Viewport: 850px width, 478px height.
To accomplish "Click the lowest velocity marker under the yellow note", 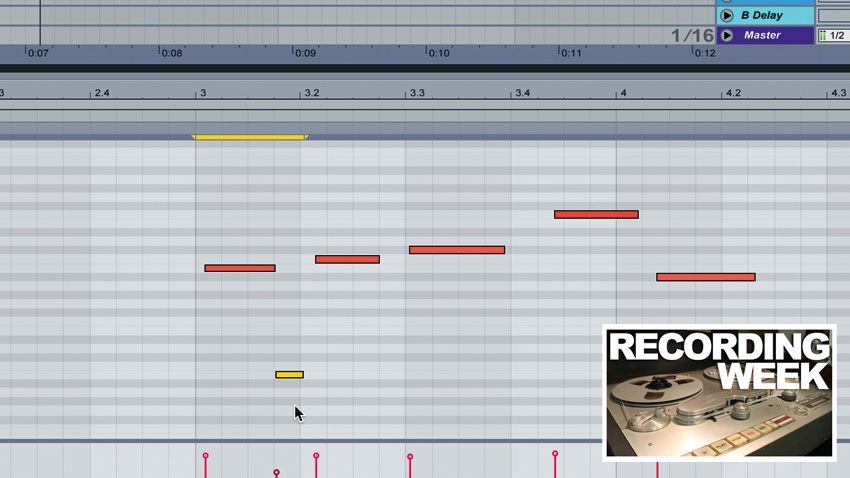I will [x=277, y=472].
